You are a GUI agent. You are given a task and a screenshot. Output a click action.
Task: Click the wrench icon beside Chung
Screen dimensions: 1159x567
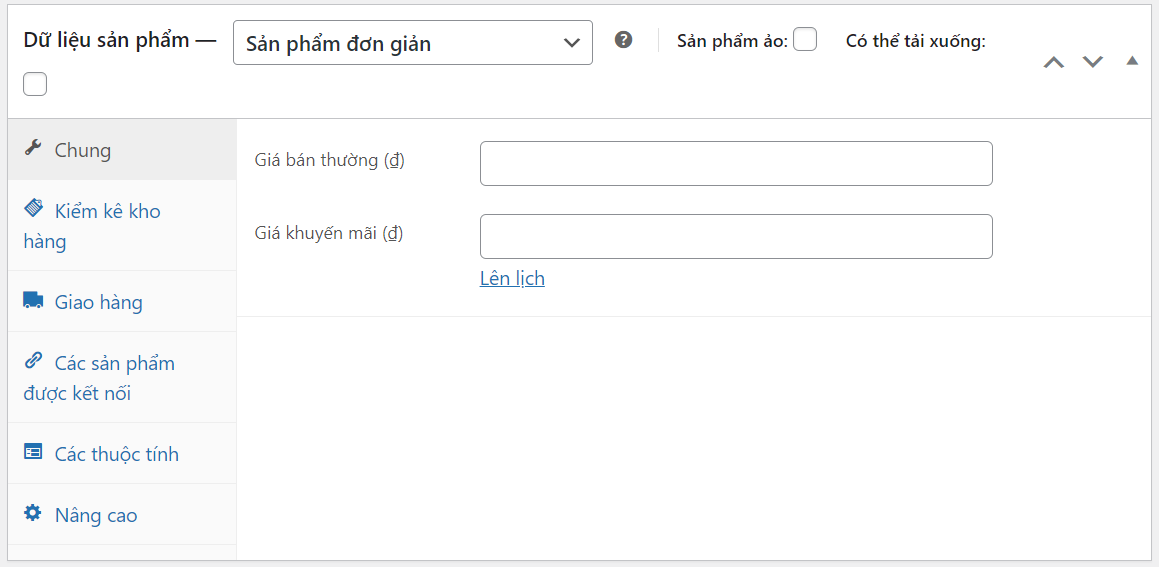click(33, 149)
